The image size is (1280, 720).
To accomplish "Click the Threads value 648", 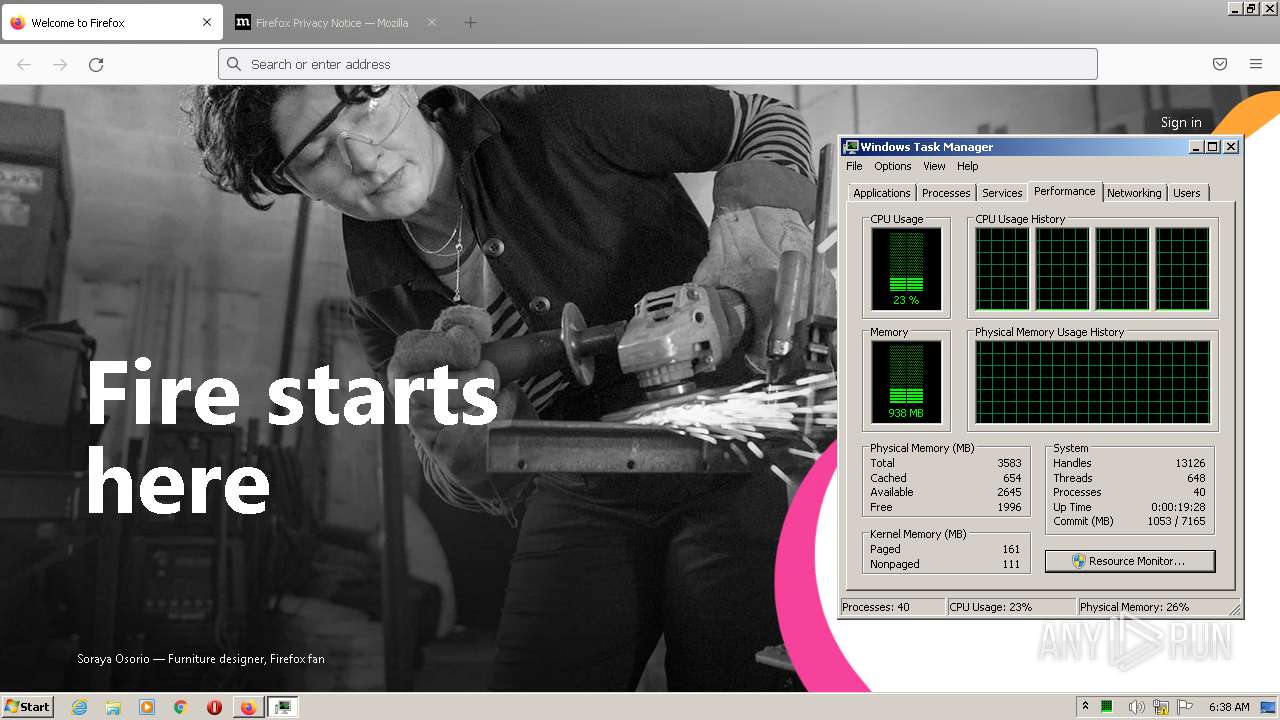I will [1196, 478].
